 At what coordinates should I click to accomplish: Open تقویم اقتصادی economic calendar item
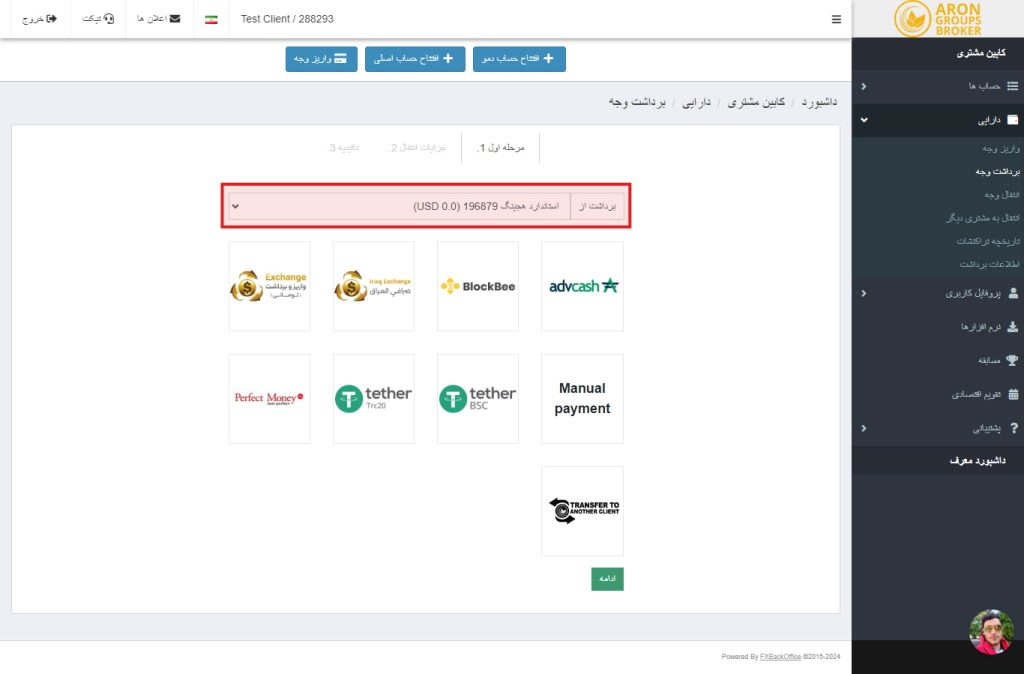[938, 394]
